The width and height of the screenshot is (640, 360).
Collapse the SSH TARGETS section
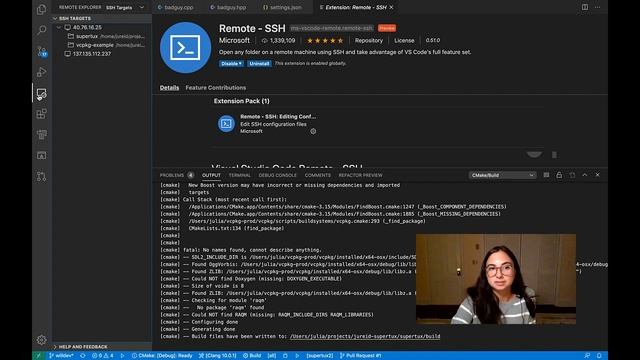coord(75,18)
